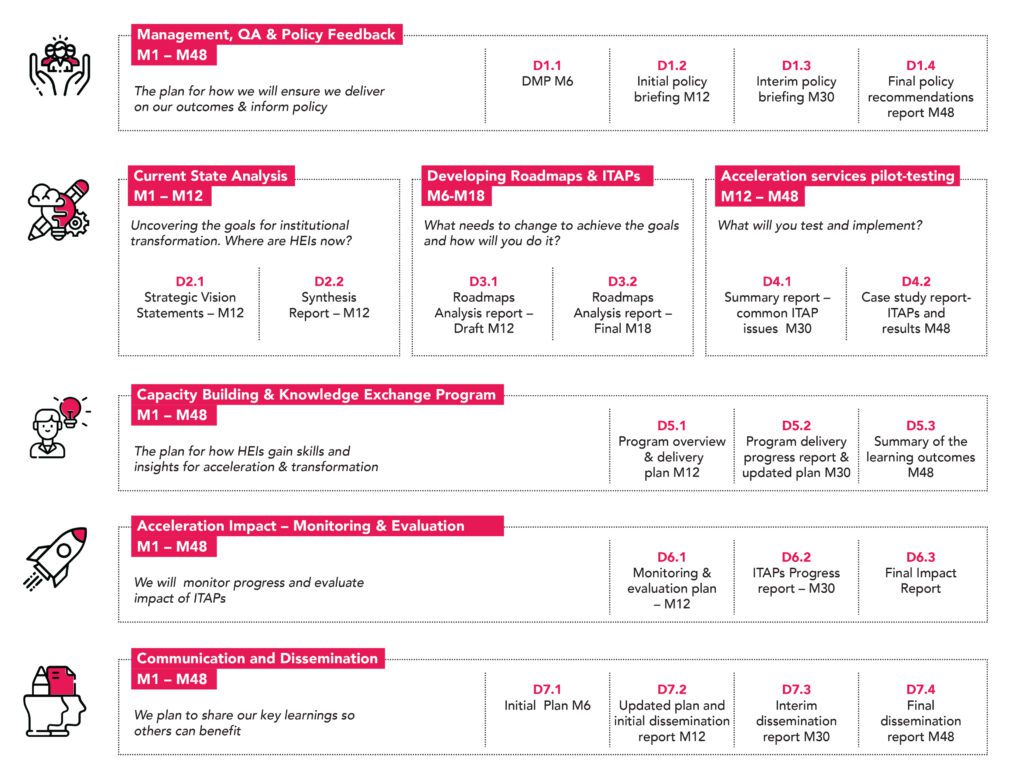The height and width of the screenshot is (779, 1024).
Task: Open D6.3 Final Impact Report deliverable
Action: click(920, 573)
